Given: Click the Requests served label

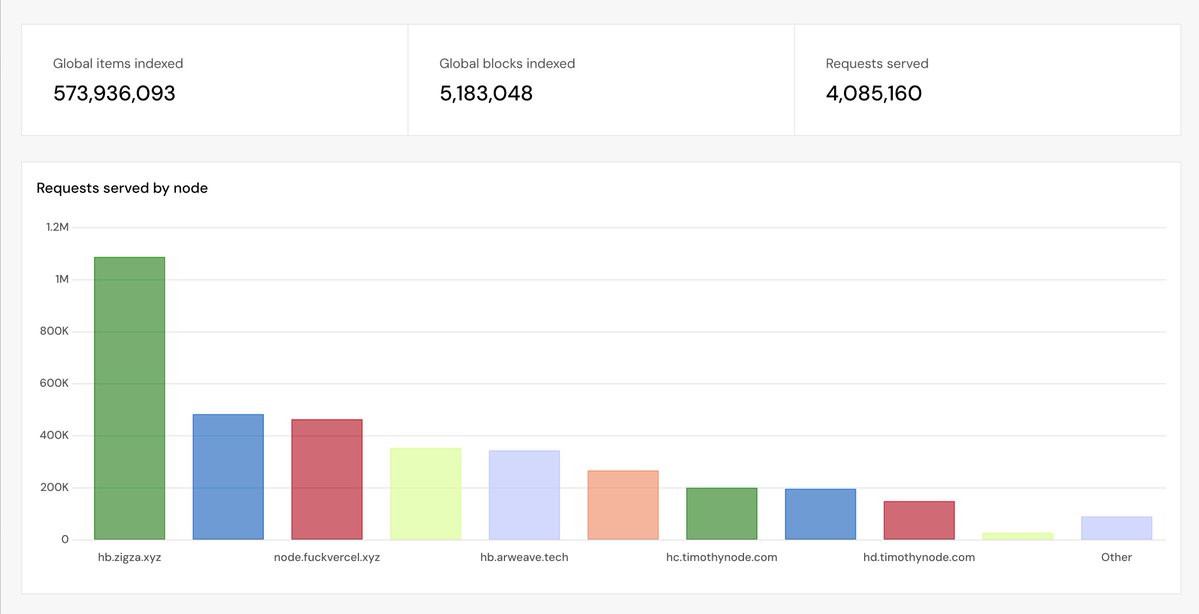Looking at the screenshot, I should click(x=877, y=63).
